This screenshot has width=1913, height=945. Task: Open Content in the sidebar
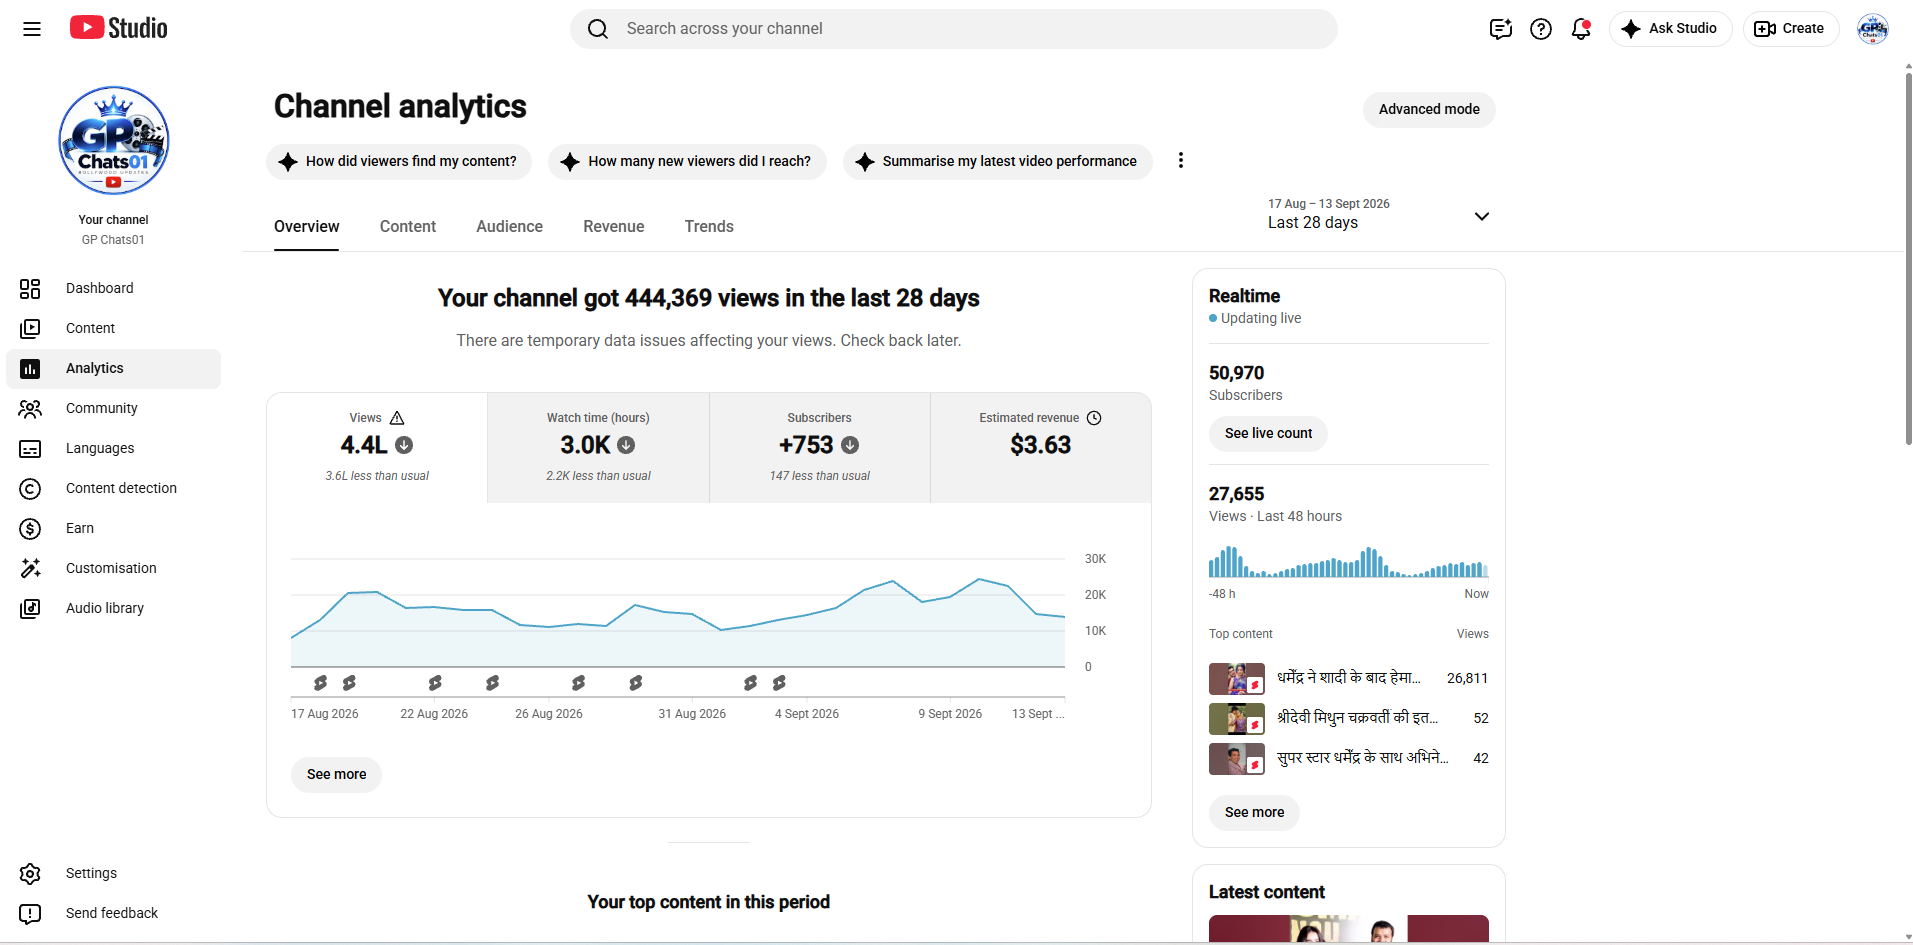point(113,329)
